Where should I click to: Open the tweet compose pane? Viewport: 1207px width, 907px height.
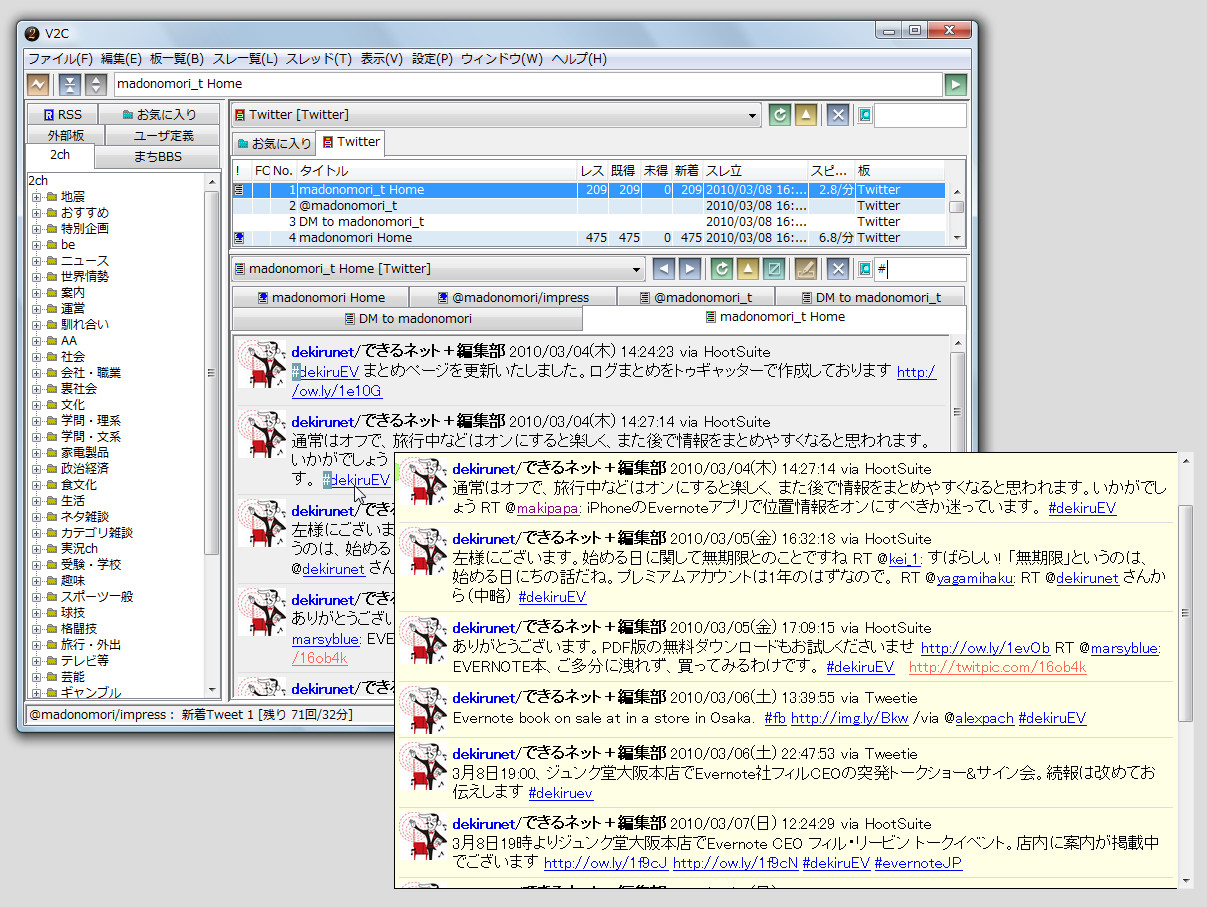tap(806, 268)
